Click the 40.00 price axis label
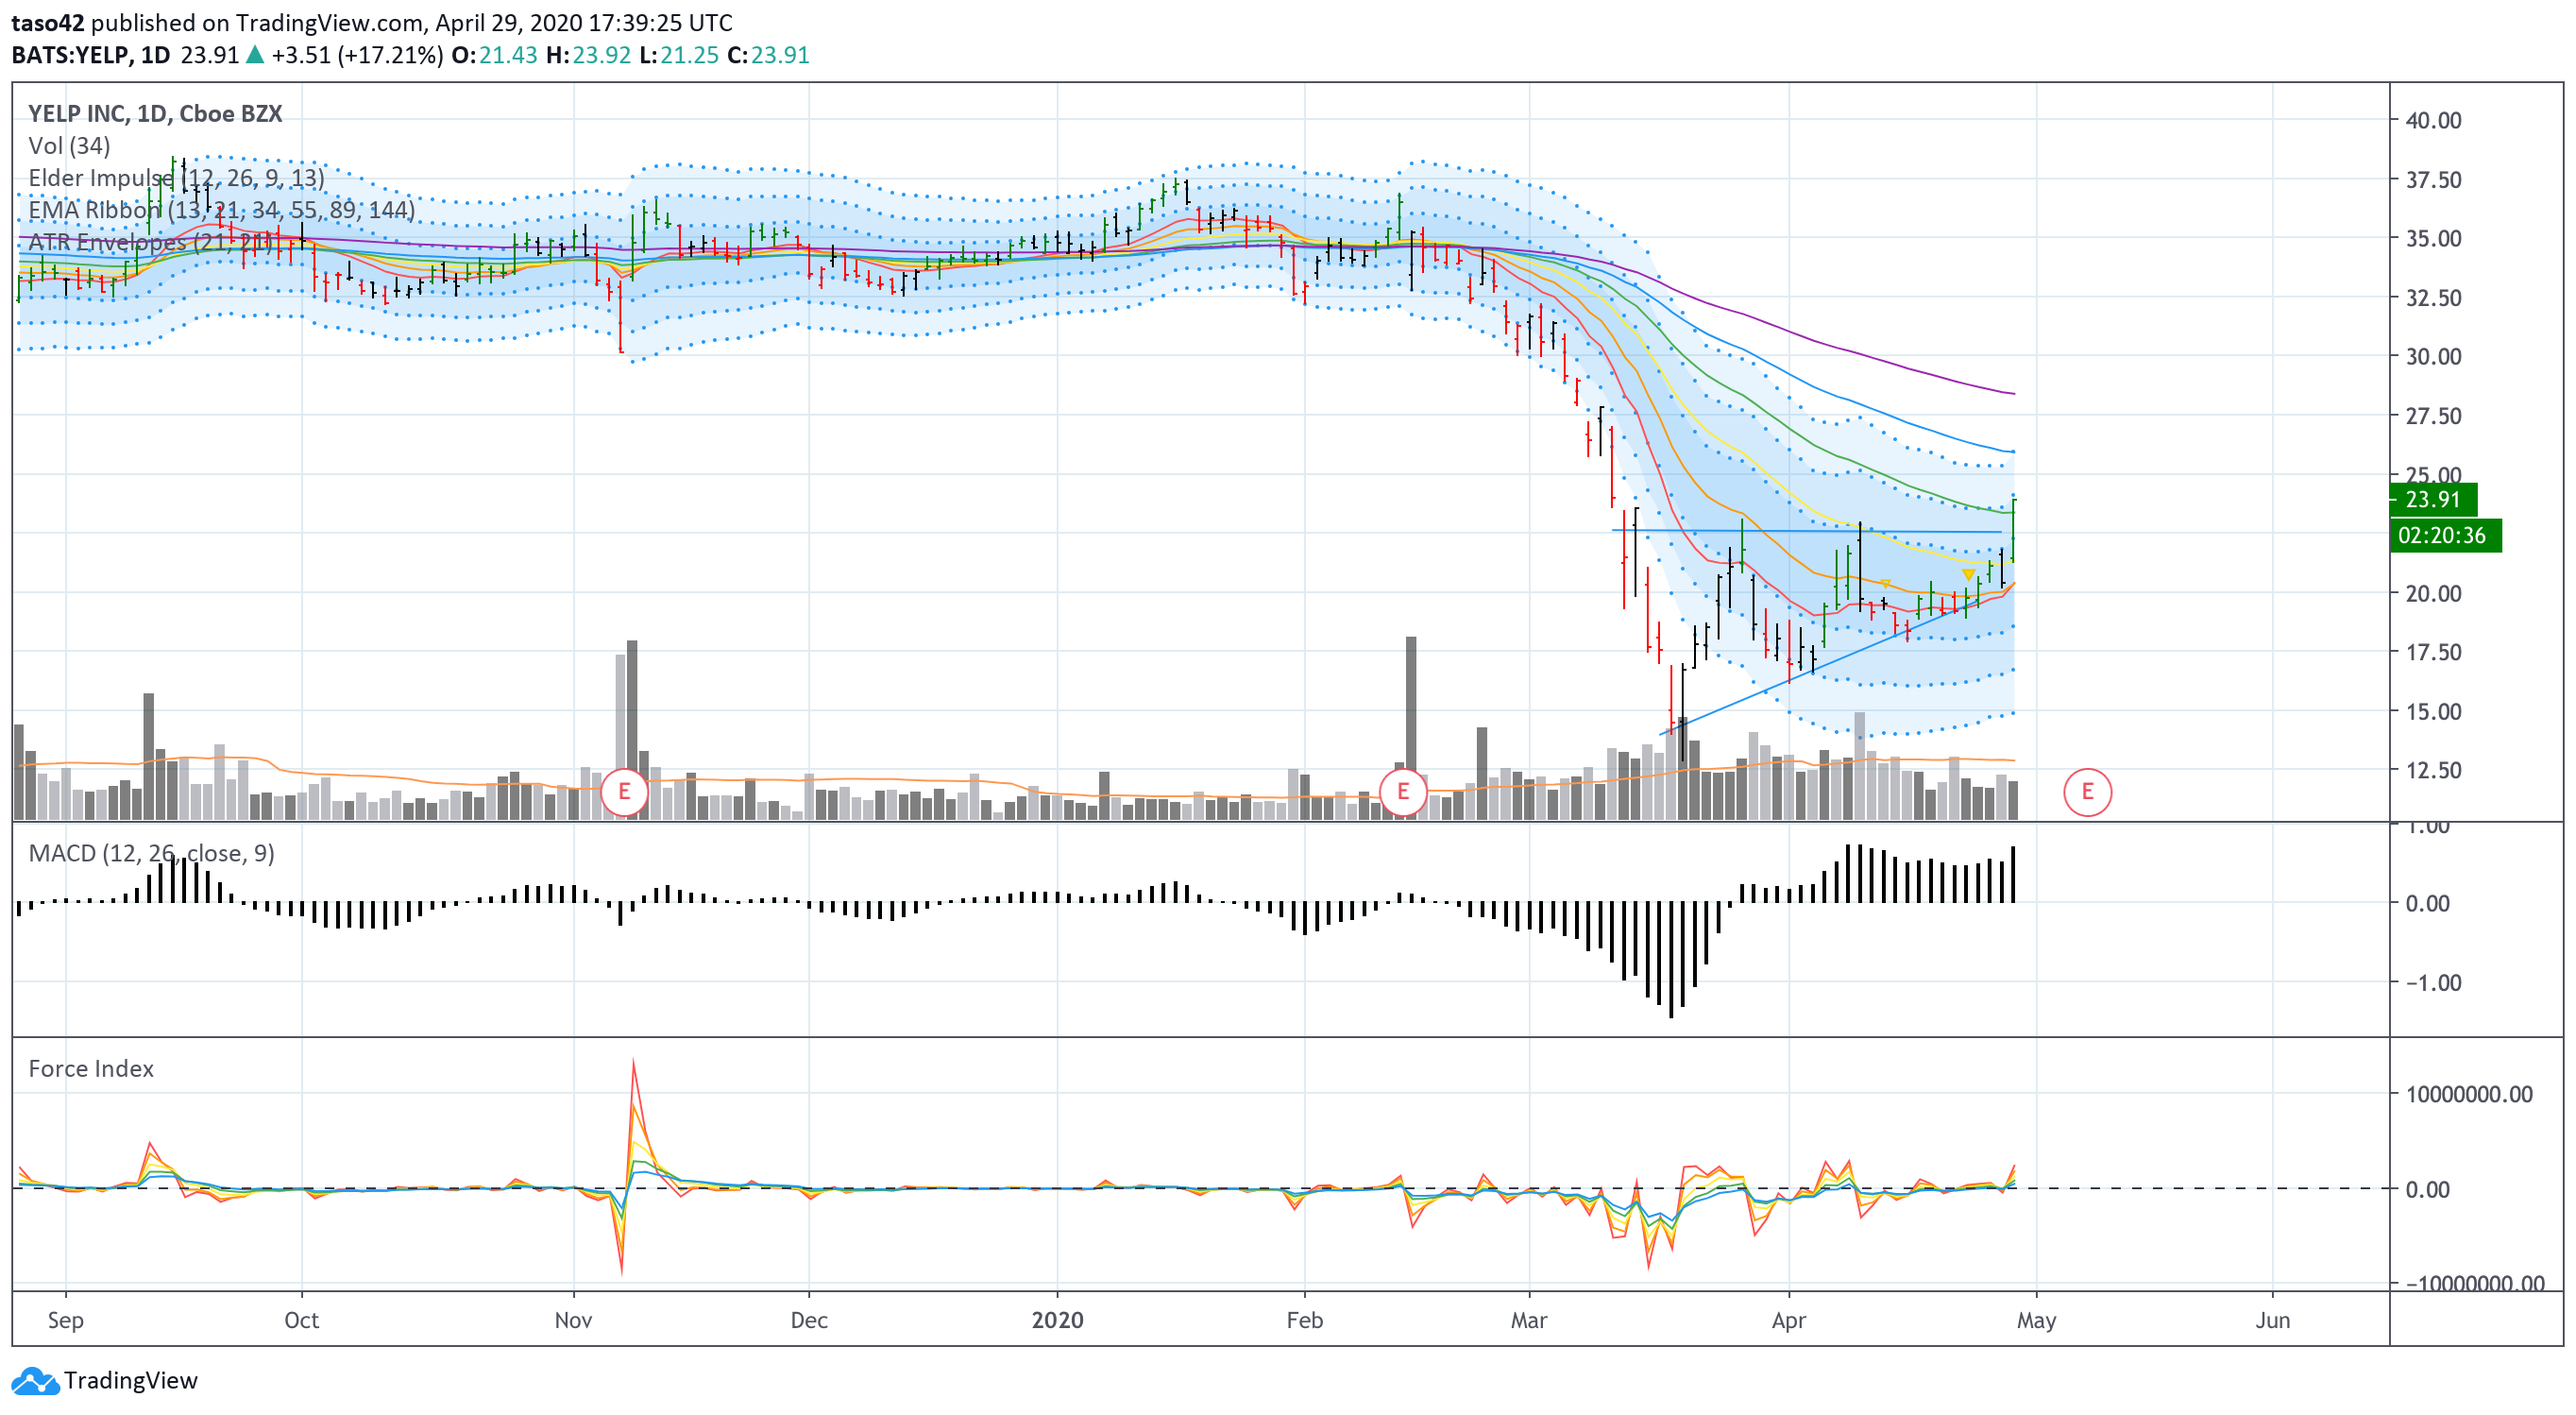The image size is (2576, 1415). 2433,120
